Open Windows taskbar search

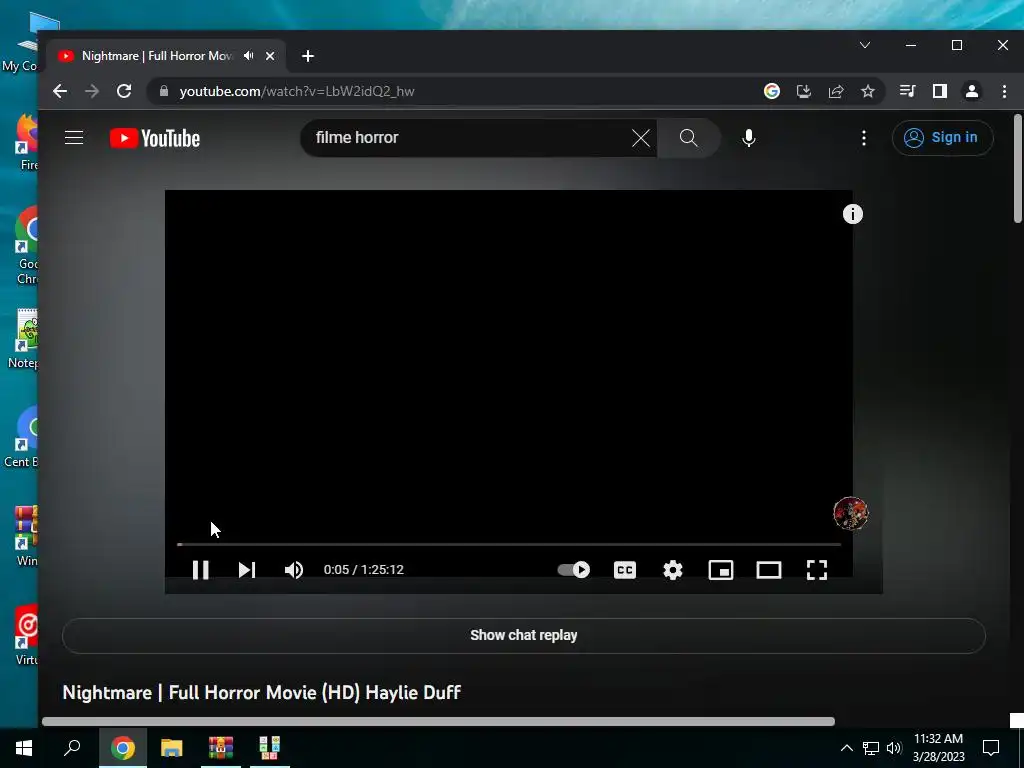[x=72, y=748]
